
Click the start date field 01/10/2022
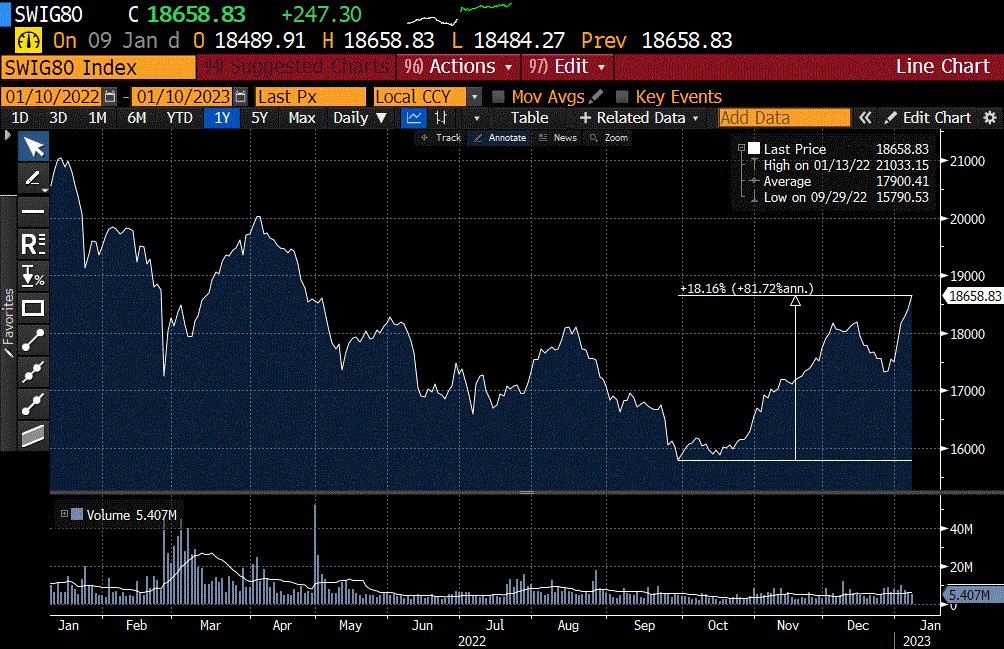click(x=53, y=97)
